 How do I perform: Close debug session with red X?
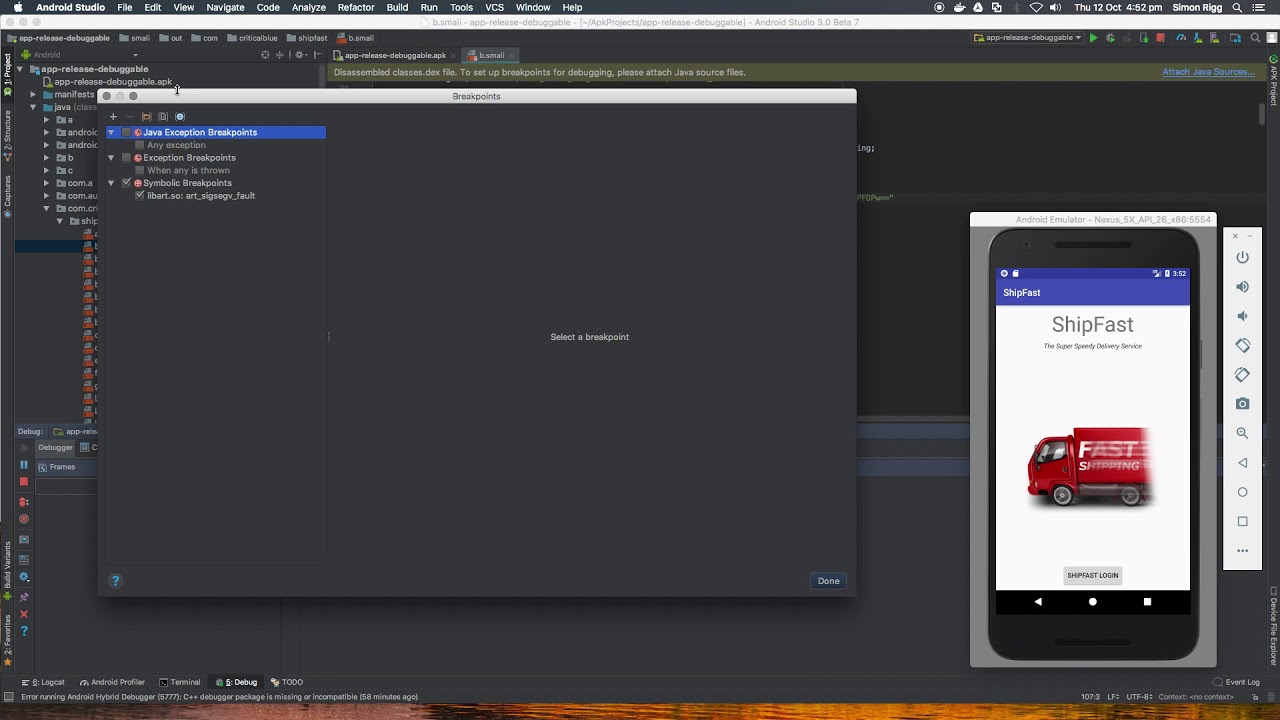(x=24, y=614)
